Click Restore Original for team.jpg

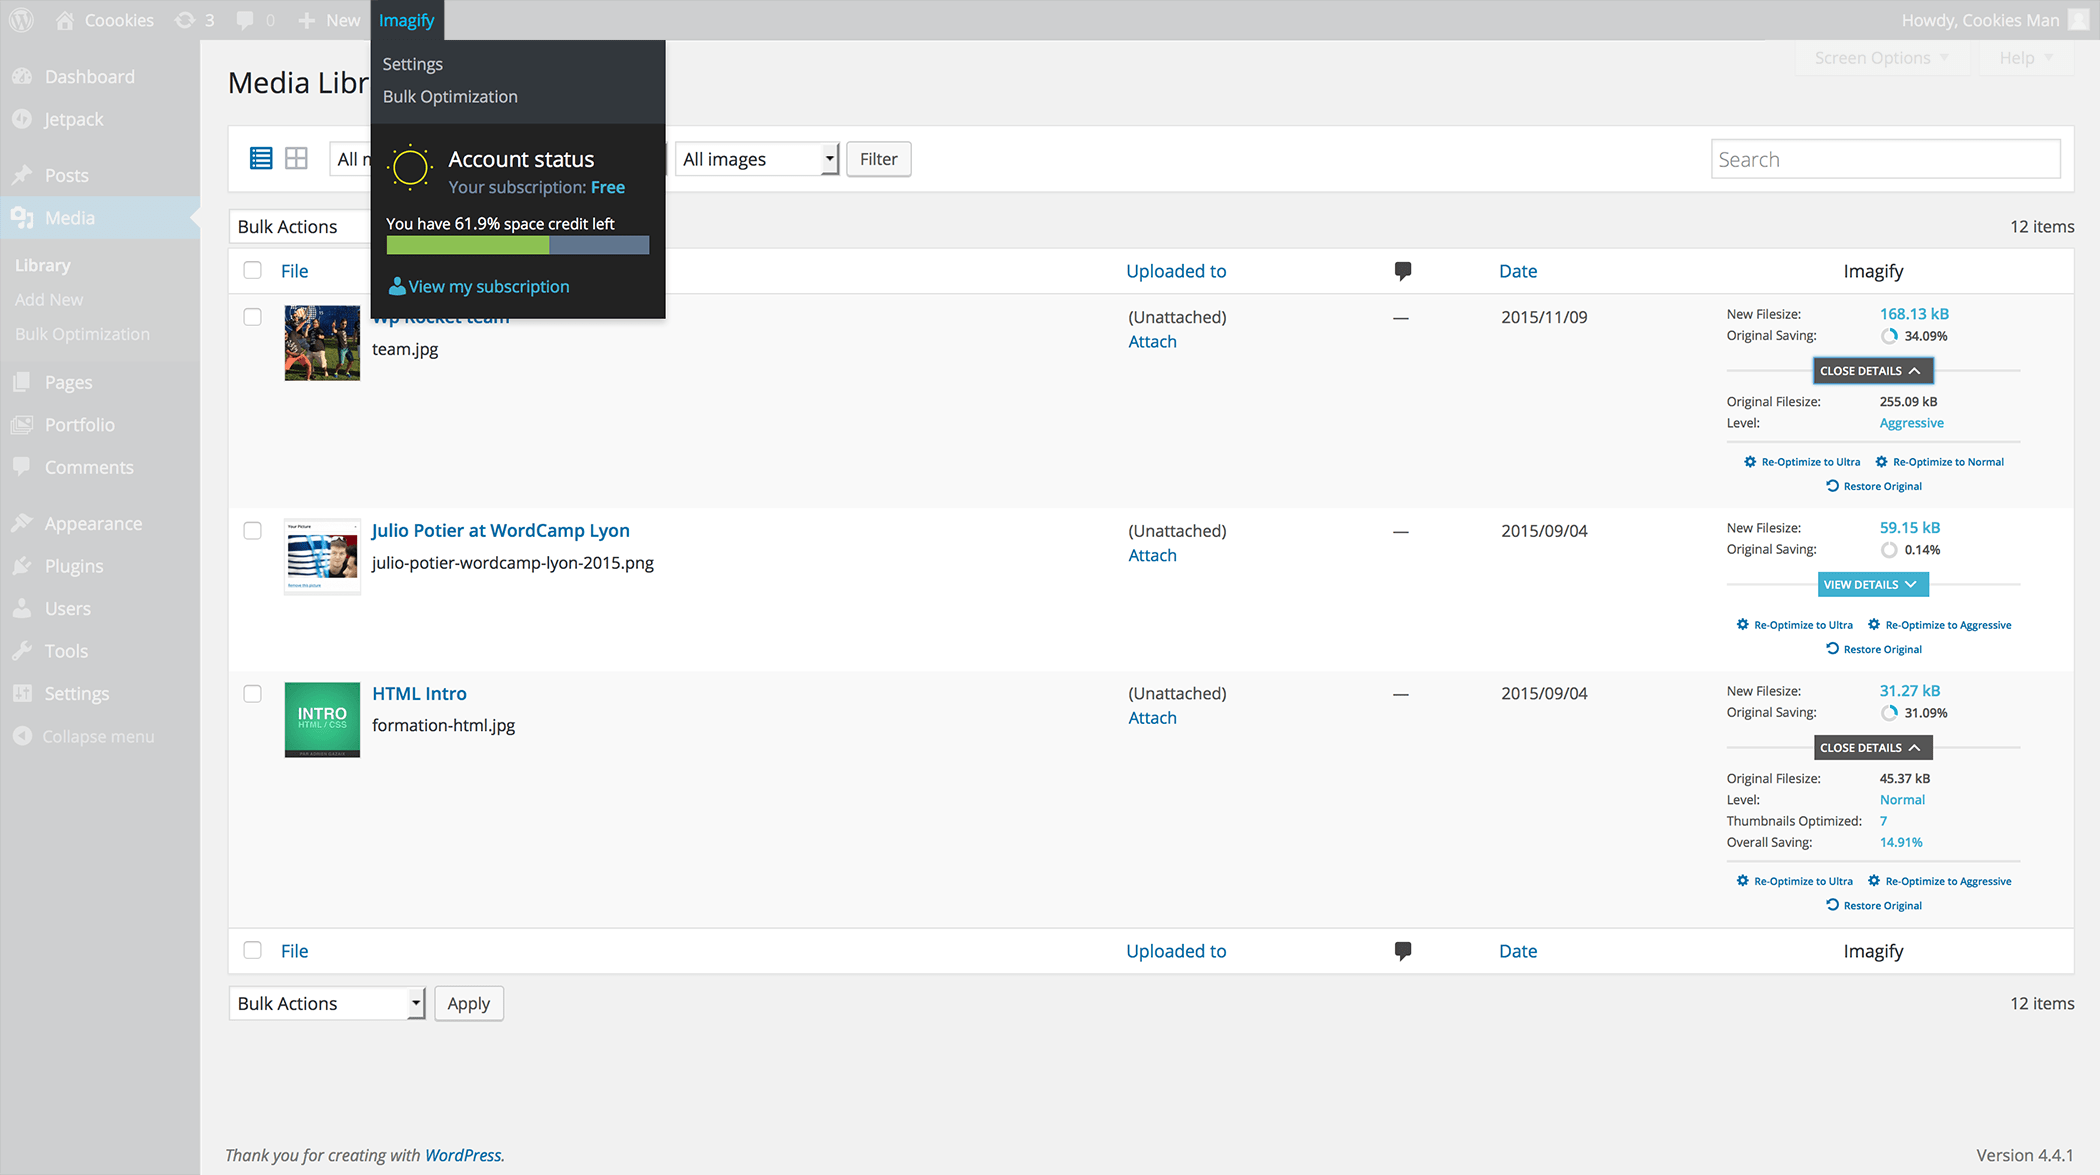tap(1873, 486)
